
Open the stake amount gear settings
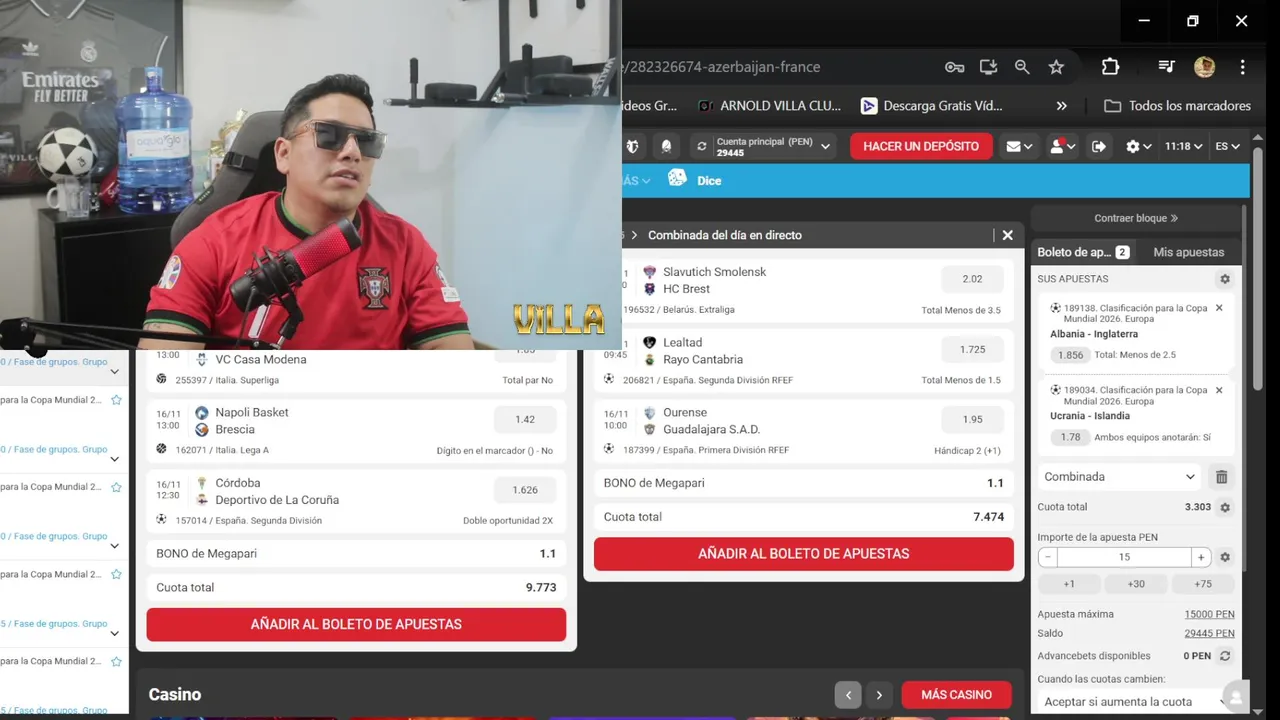[x=1225, y=557]
